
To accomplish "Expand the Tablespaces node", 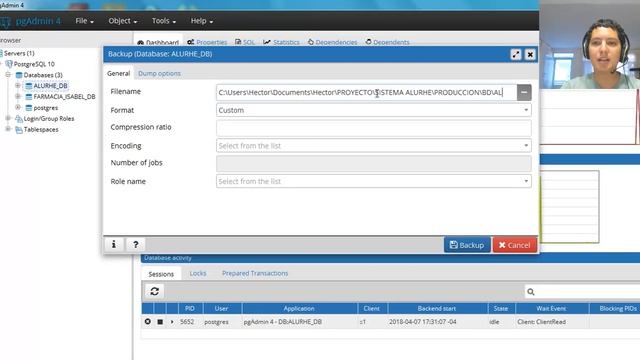I will coord(8,129).
